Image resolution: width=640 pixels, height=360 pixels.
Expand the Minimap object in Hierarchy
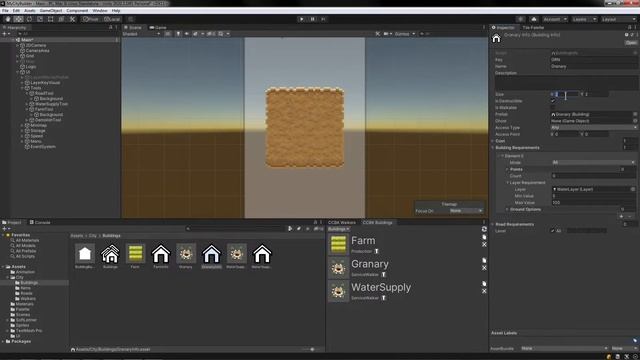[x=22, y=125]
